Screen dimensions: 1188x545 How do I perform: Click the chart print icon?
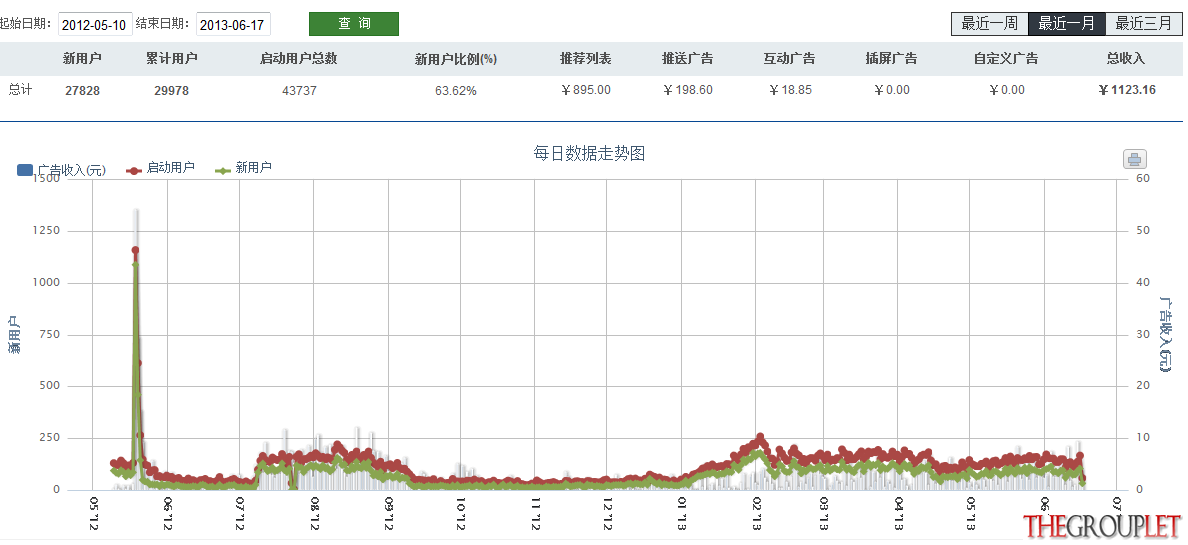1134,159
